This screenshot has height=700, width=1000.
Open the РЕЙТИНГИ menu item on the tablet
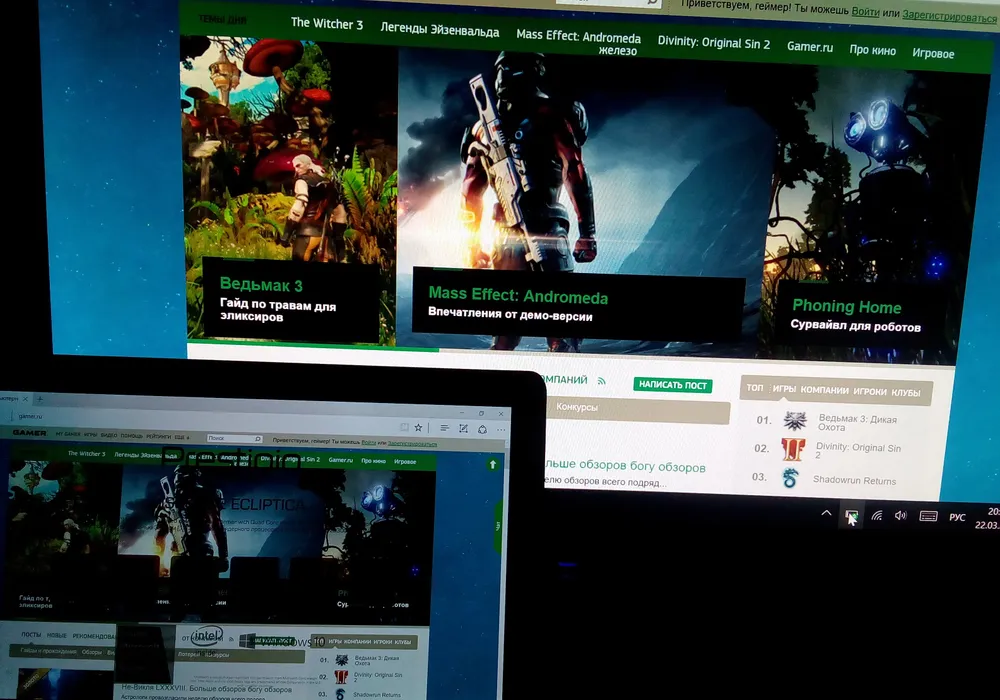point(158,436)
